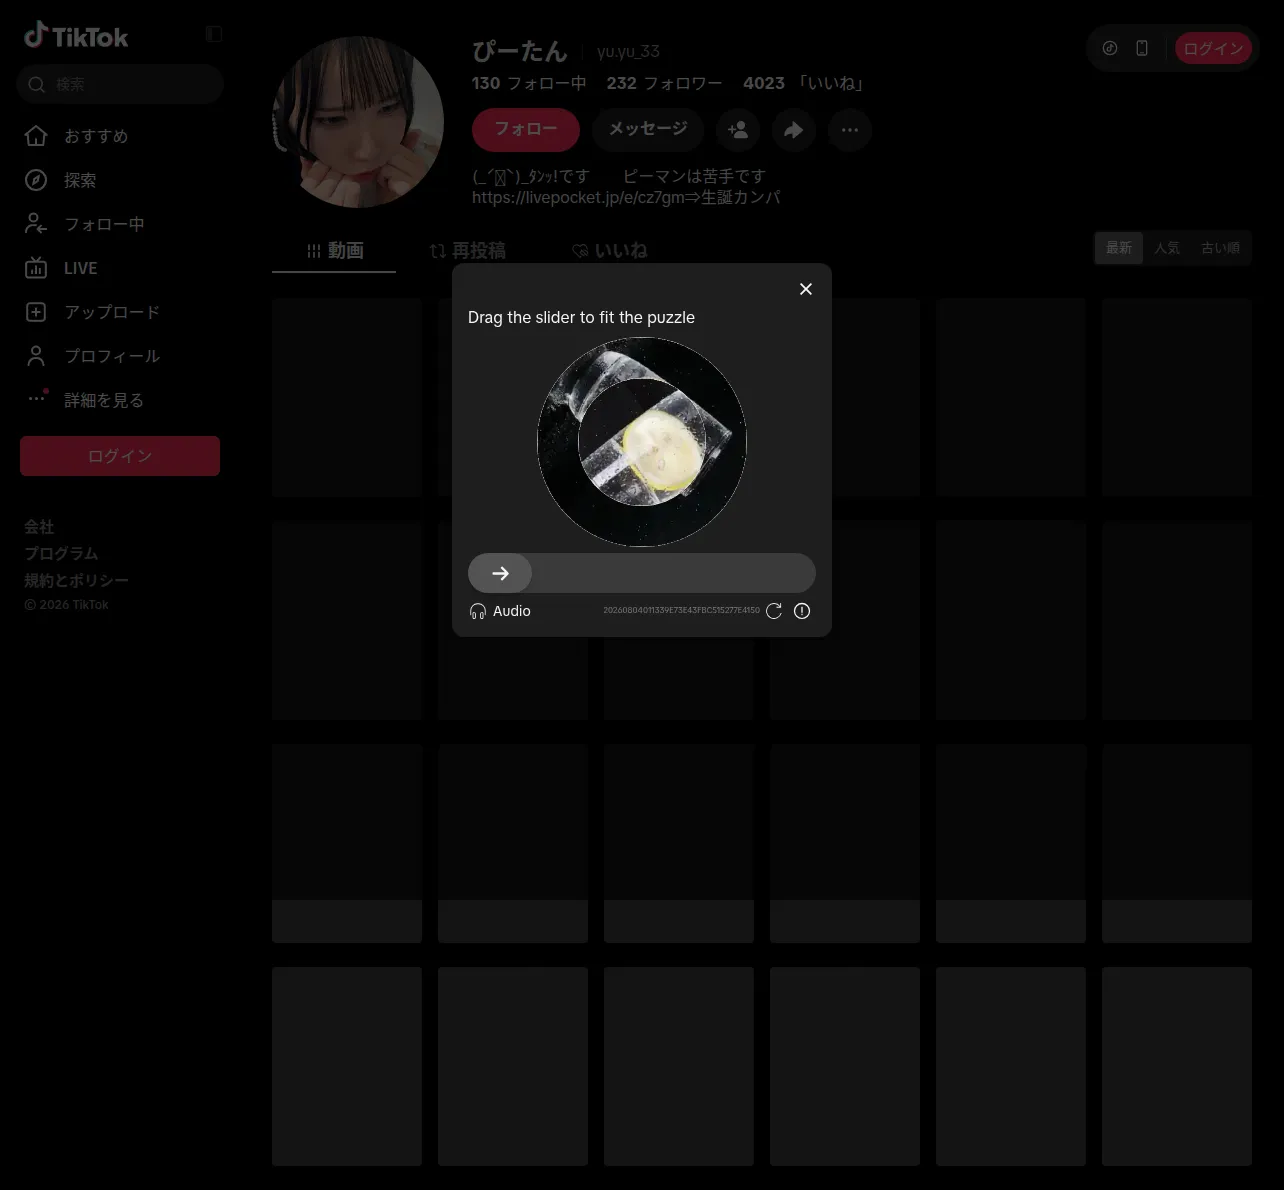View the 232 フォロワー list
The width and height of the screenshot is (1284, 1190).
tap(664, 83)
